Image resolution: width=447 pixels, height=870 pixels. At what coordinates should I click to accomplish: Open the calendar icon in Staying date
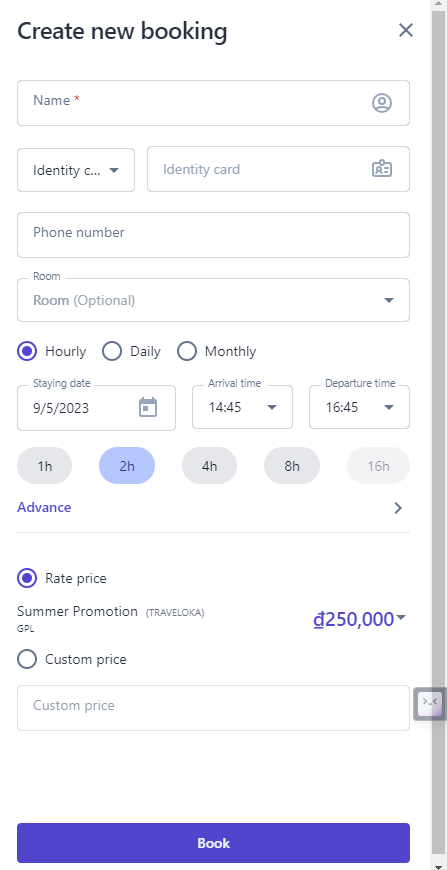tap(148, 407)
